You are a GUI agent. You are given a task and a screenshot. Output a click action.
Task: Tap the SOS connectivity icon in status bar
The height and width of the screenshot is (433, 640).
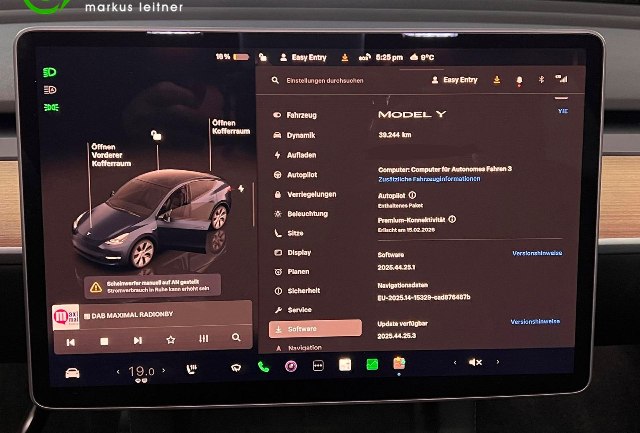pyautogui.click(x=364, y=57)
